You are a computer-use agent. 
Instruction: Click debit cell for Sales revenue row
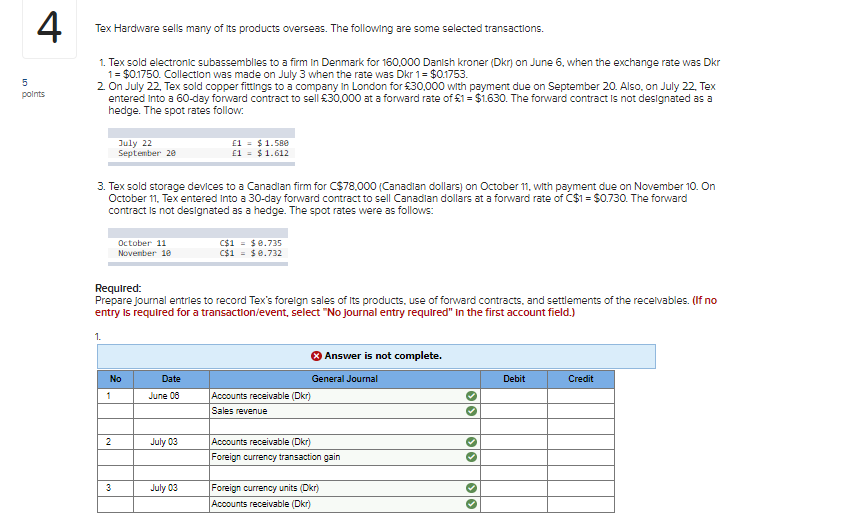pos(513,411)
